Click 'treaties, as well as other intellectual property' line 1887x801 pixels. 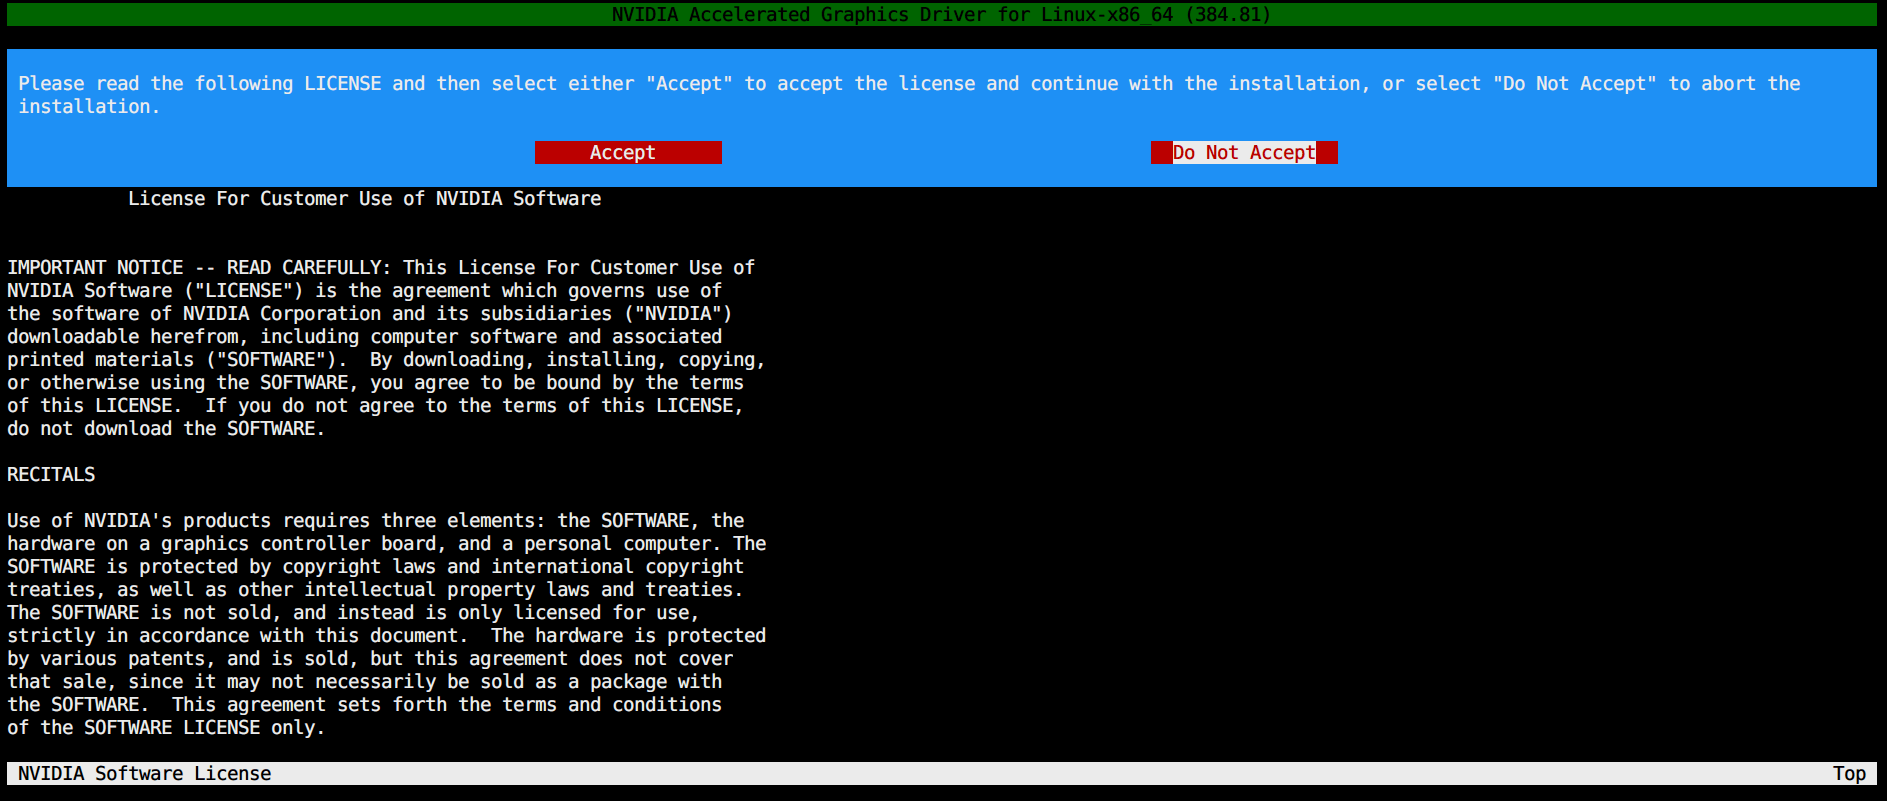[375, 589]
